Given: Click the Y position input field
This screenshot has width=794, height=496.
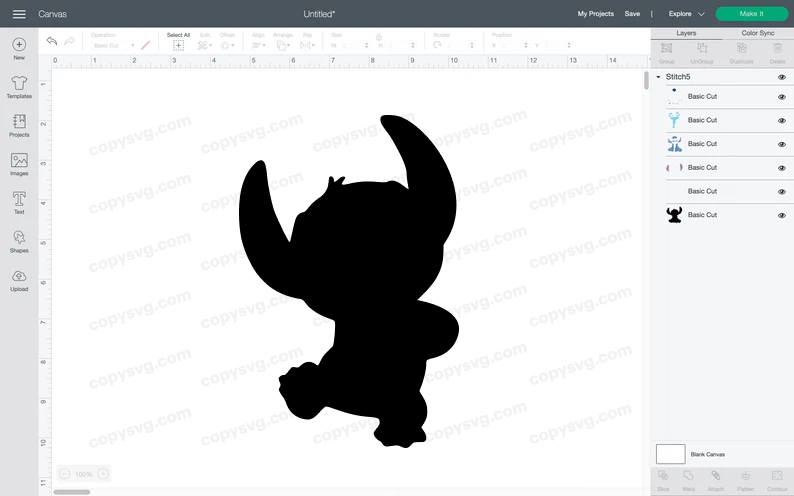Looking at the screenshot, I should coord(555,45).
